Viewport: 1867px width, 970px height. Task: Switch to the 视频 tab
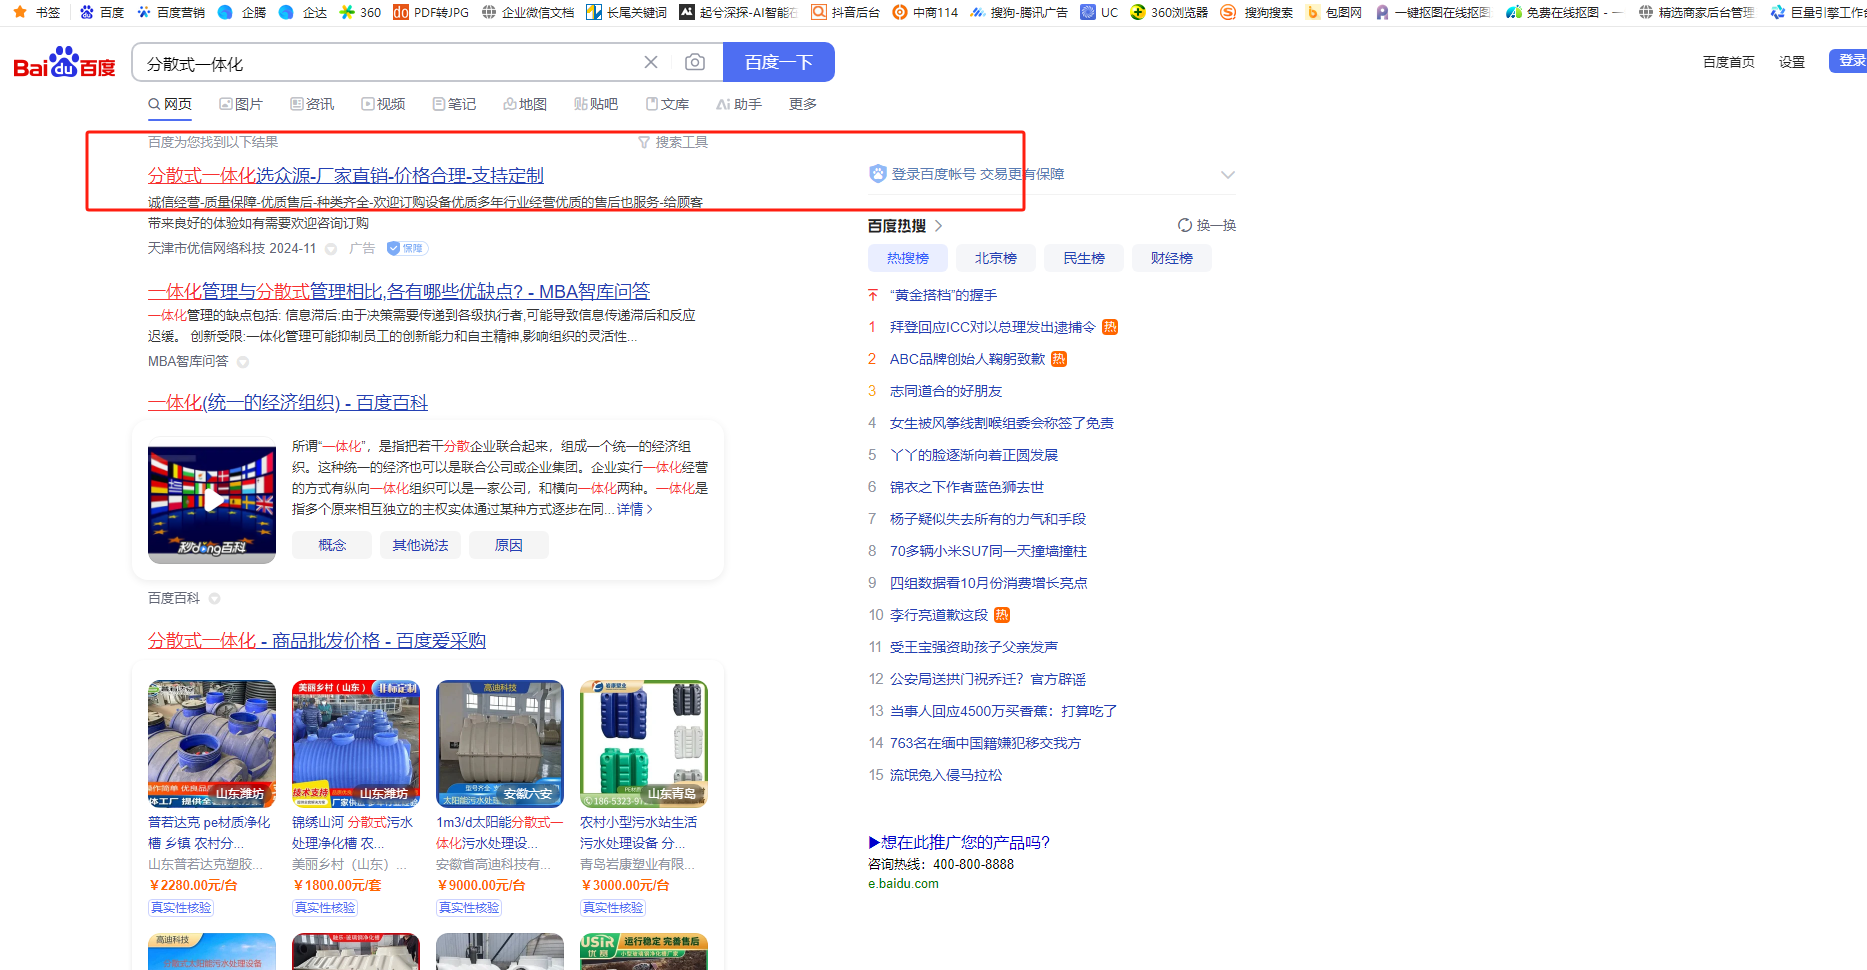[383, 104]
